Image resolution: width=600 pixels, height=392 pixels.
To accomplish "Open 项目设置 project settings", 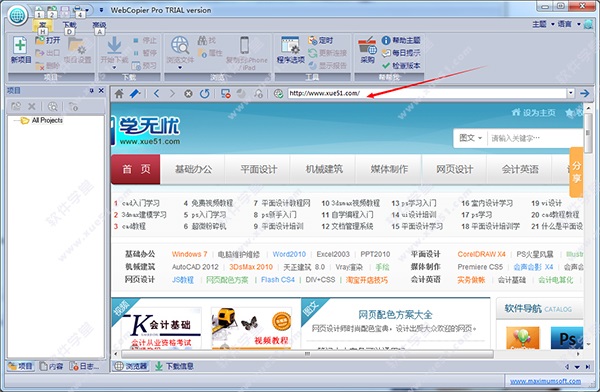I will pos(78,50).
